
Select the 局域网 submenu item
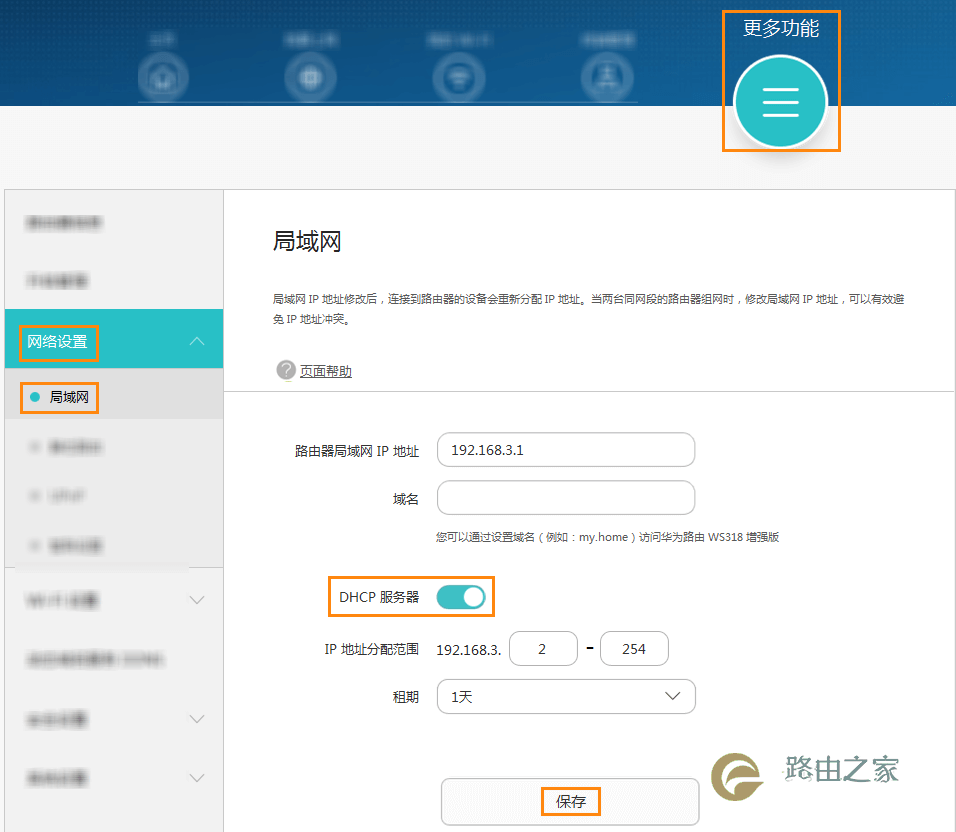pos(62,397)
